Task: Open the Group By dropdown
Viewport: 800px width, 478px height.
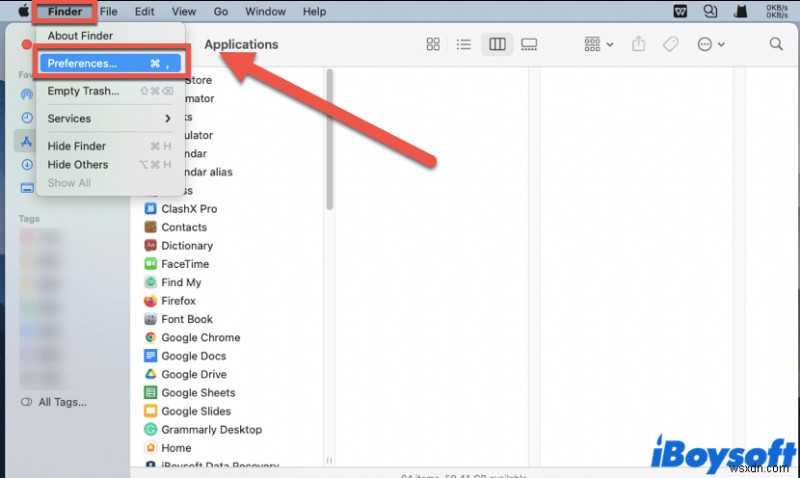Action: coord(598,44)
